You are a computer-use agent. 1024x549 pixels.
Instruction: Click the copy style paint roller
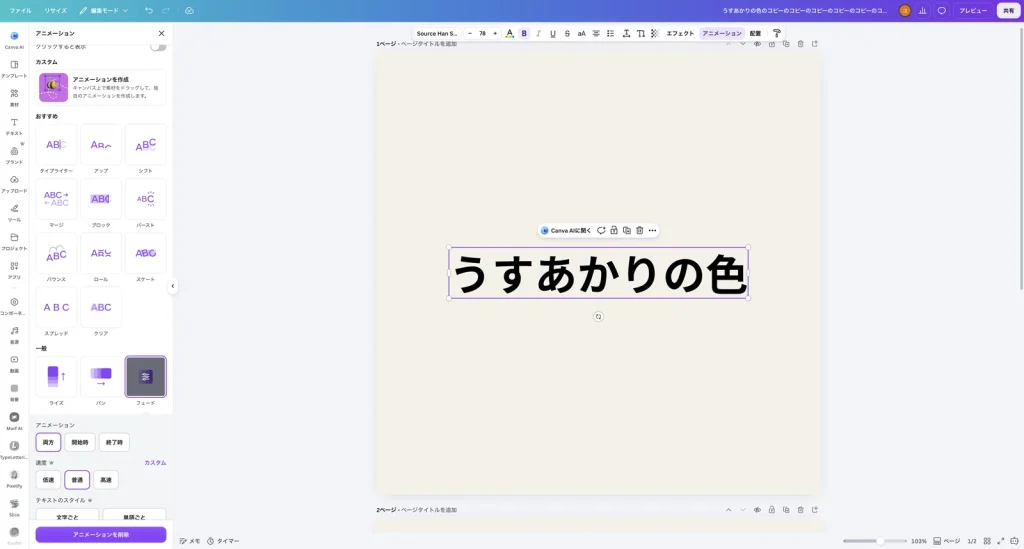776,33
